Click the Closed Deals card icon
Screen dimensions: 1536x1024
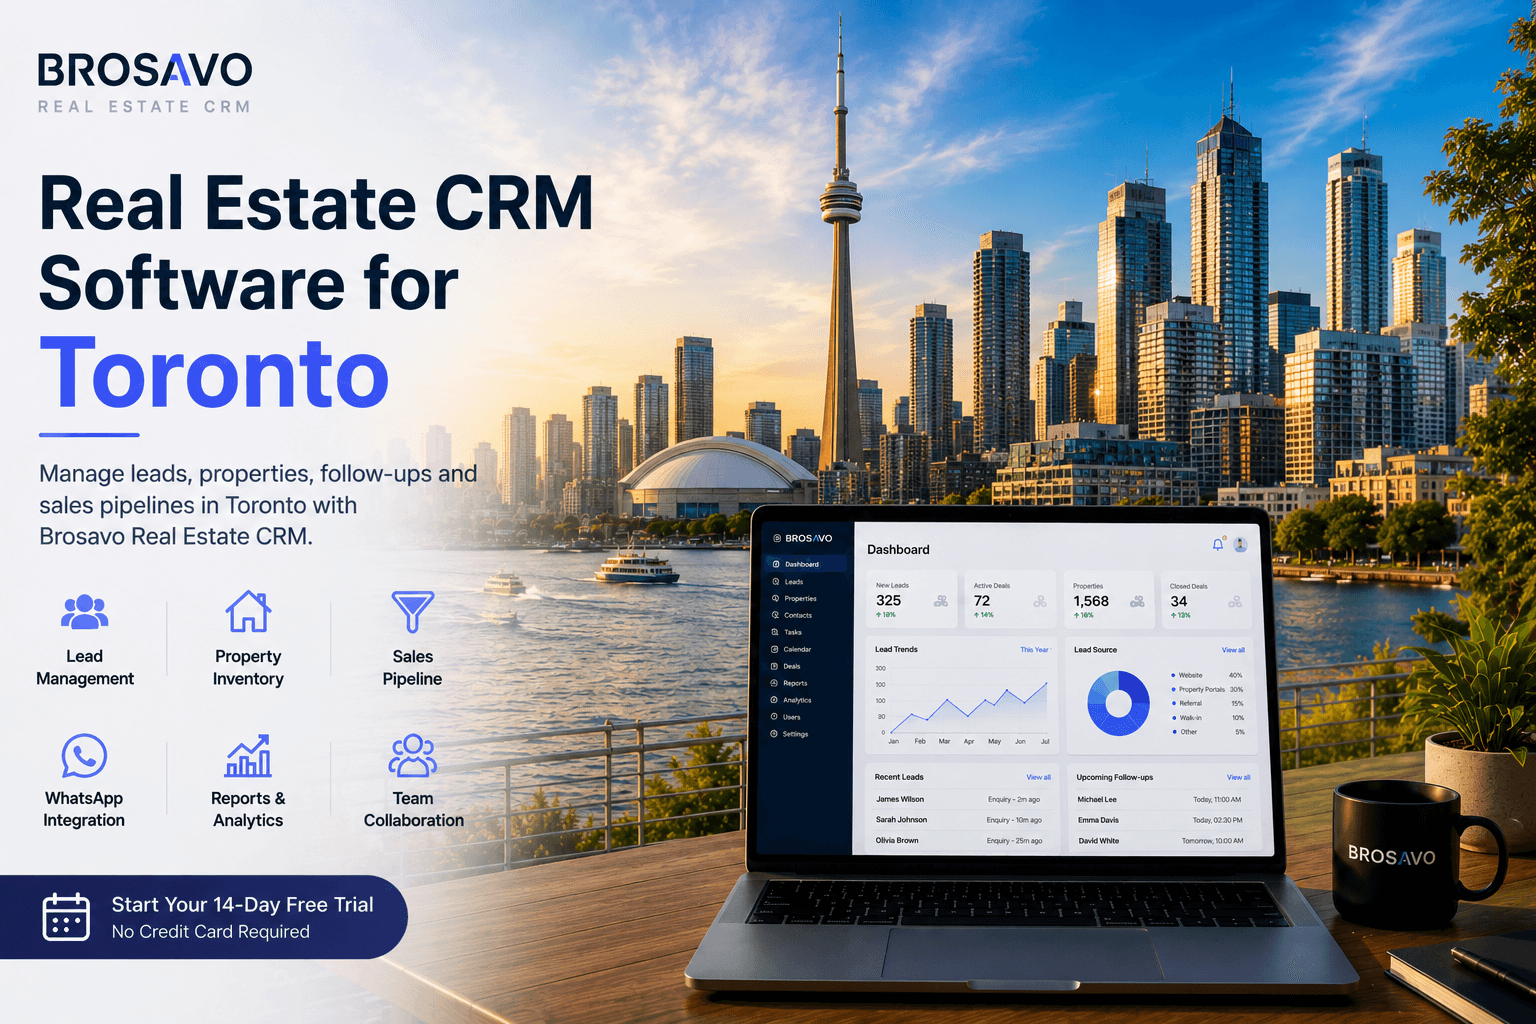click(1235, 601)
